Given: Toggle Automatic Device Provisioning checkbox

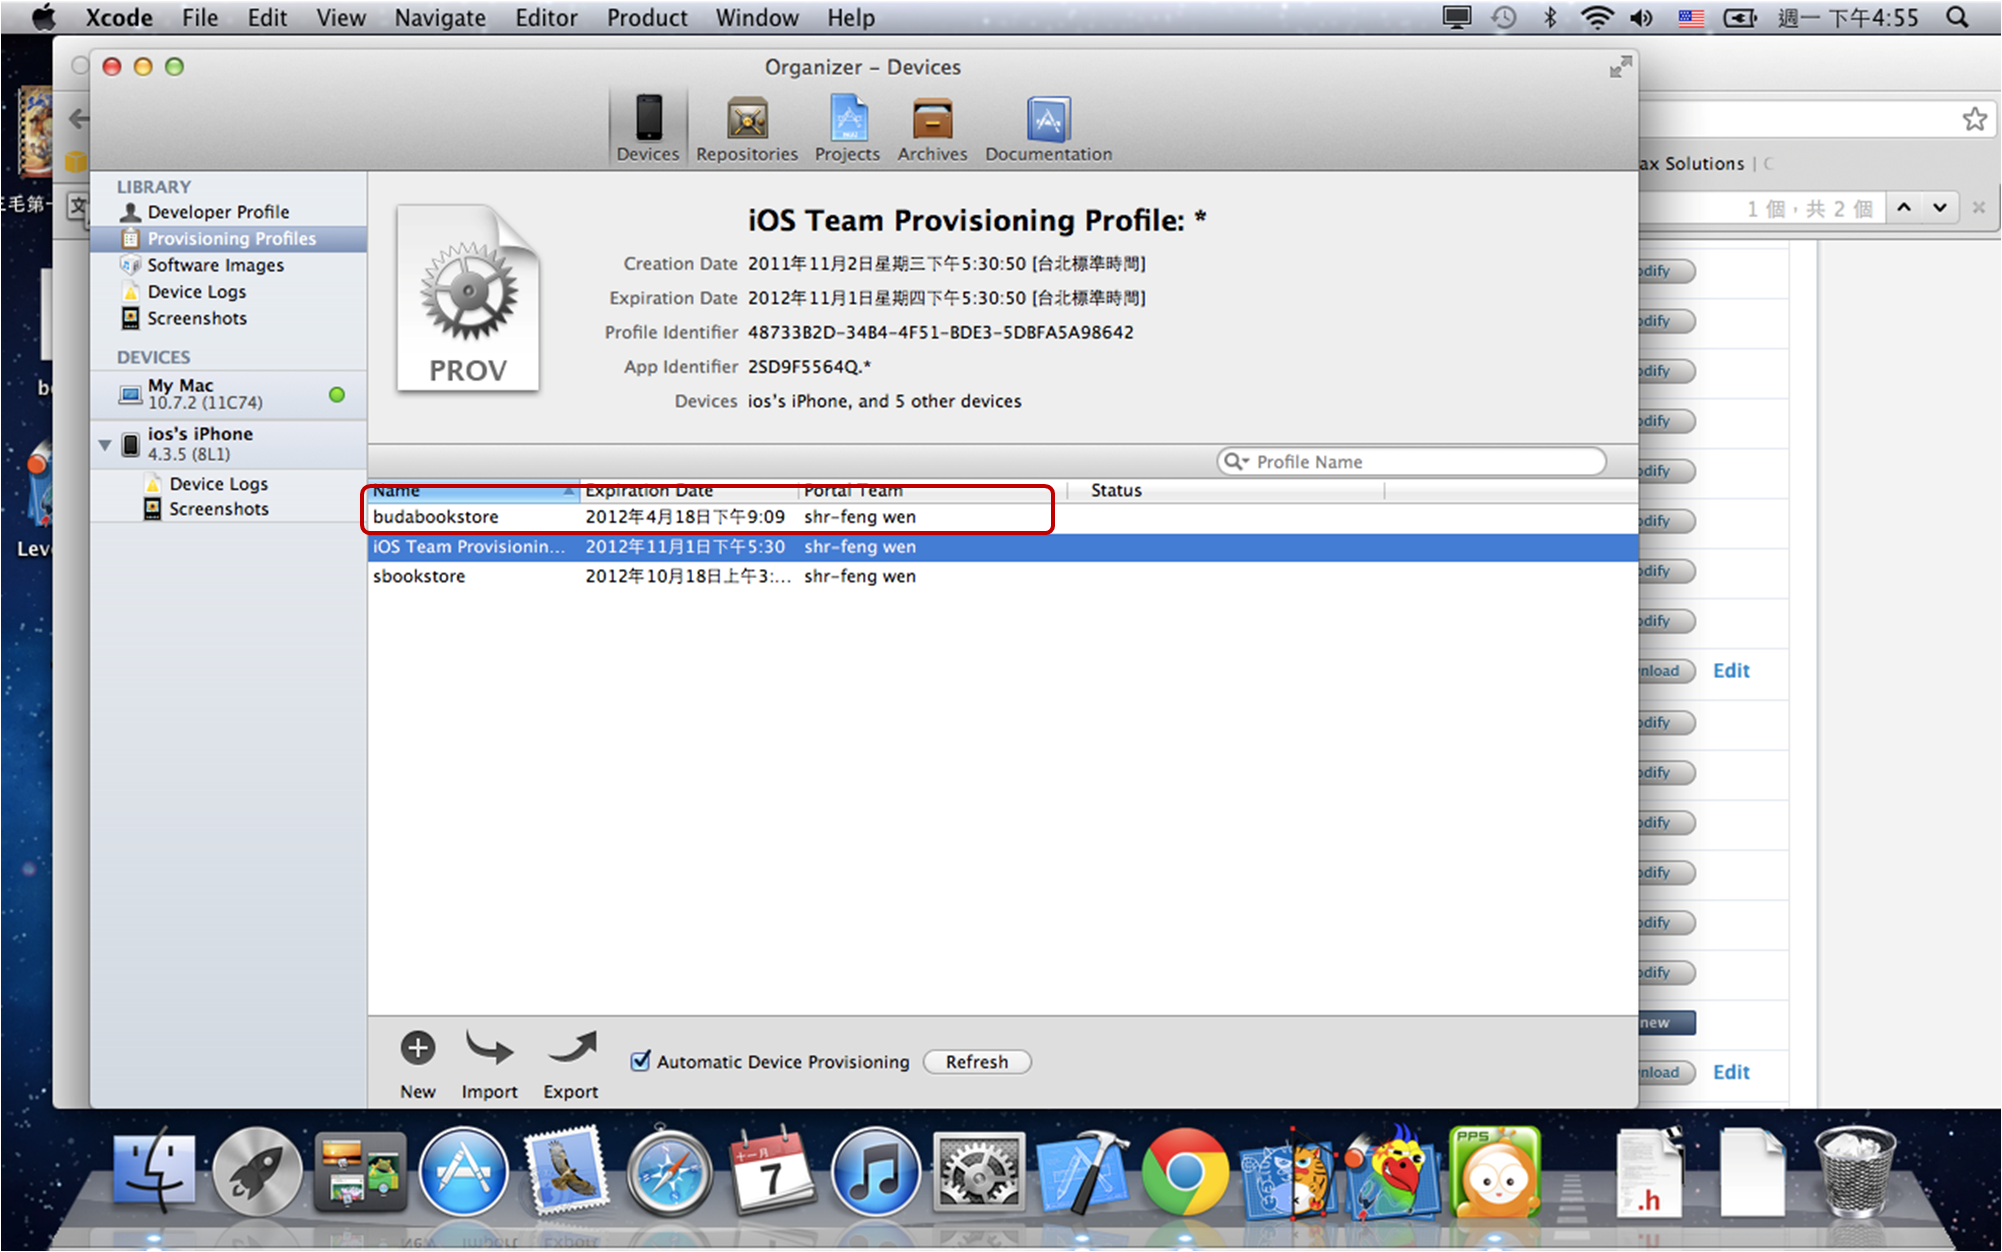Looking at the screenshot, I should pos(641,1061).
